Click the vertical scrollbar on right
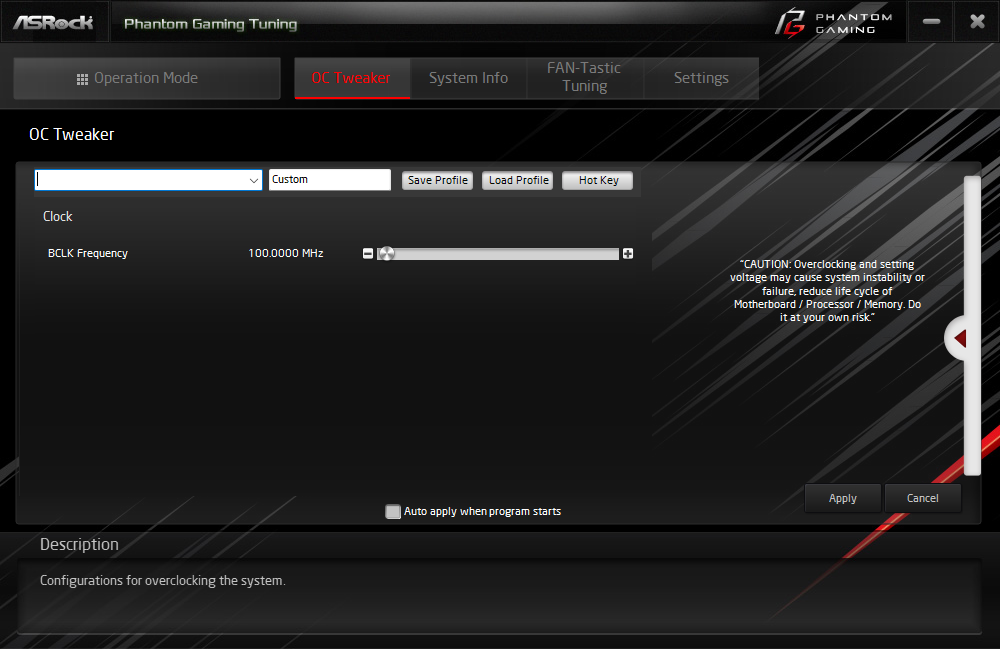Image resolution: width=1000 pixels, height=649 pixels. [972, 325]
